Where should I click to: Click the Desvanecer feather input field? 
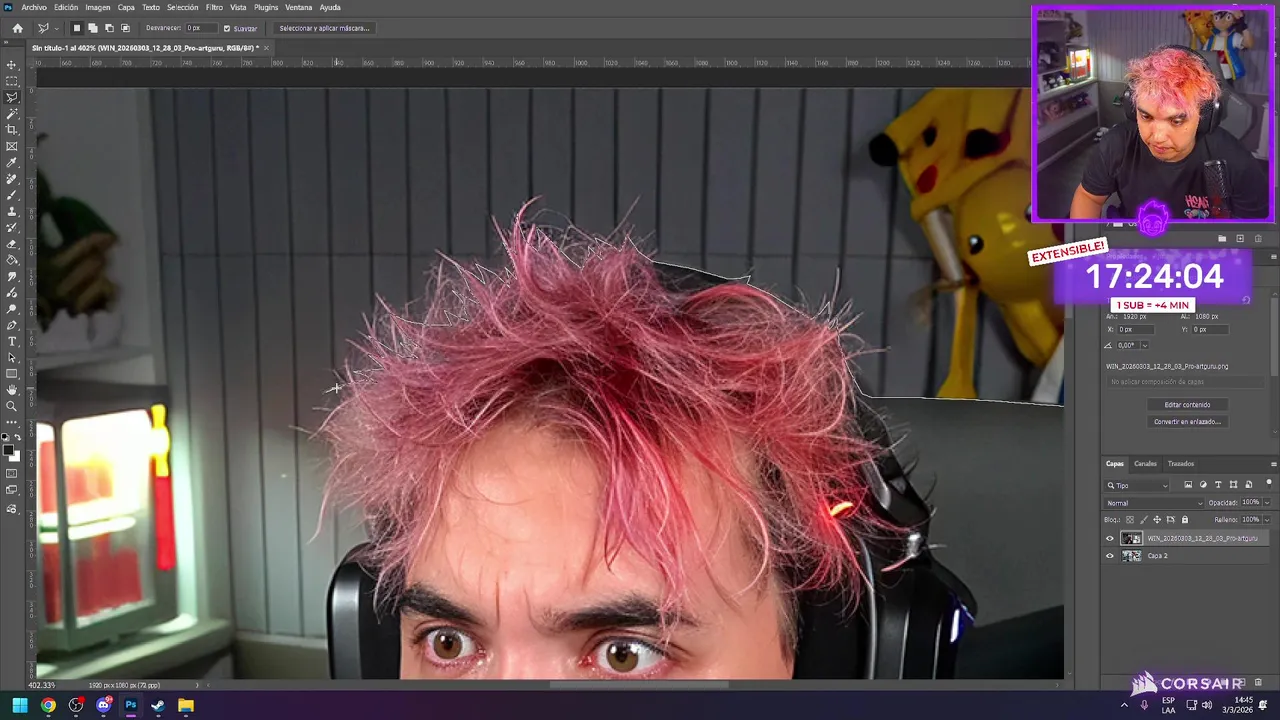(200, 28)
